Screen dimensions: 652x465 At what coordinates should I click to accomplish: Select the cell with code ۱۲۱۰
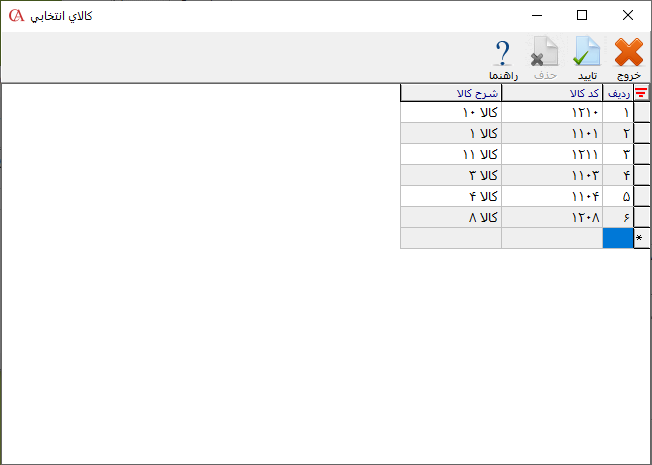pos(552,113)
